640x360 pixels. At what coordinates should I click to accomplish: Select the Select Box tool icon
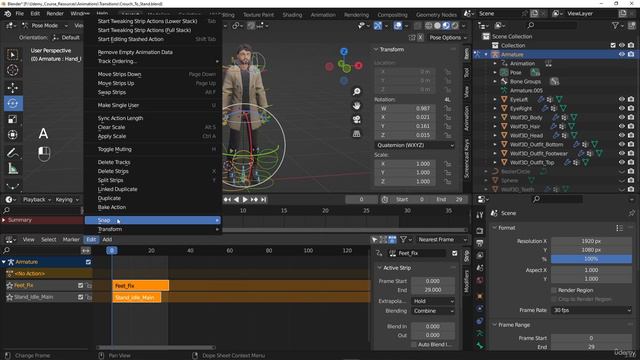coord(13,55)
